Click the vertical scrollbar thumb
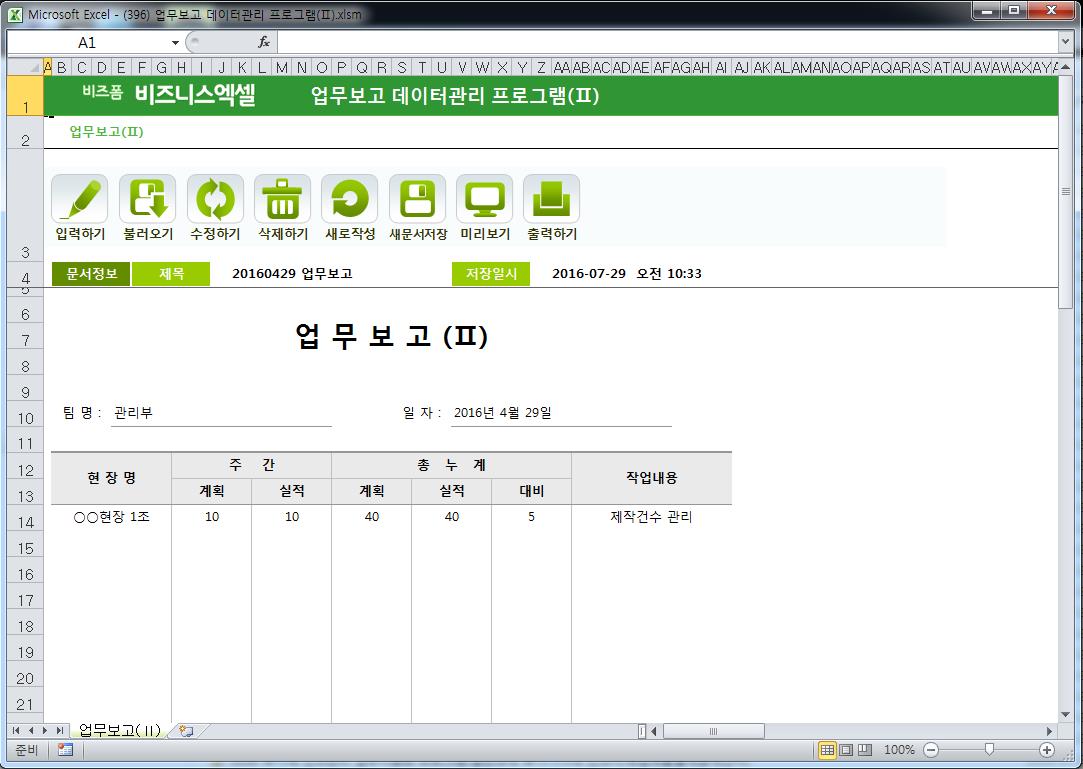Image resolution: width=1083 pixels, height=769 pixels. click(x=1066, y=191)
